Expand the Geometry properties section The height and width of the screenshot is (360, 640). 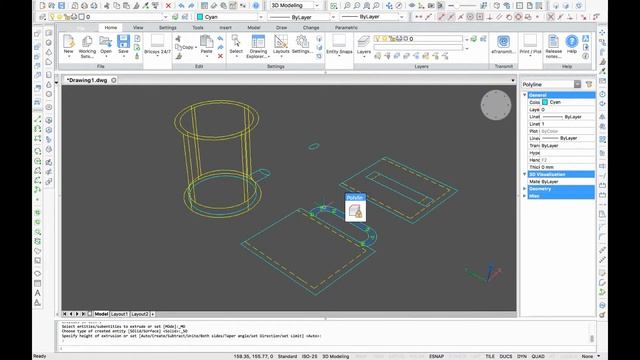[524, 189]
